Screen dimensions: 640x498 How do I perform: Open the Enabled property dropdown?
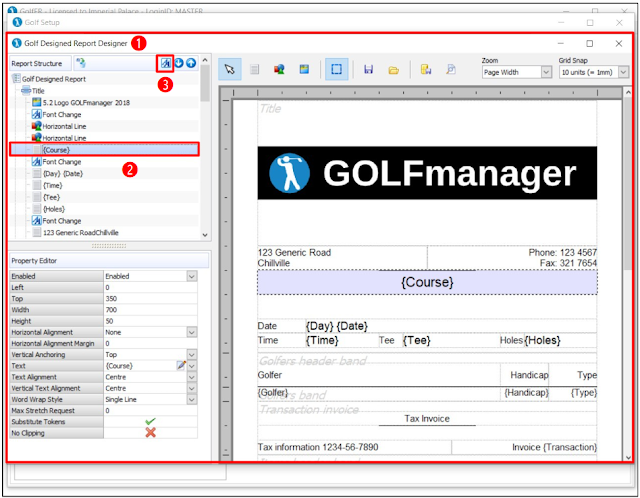click(x=191, y=276)
